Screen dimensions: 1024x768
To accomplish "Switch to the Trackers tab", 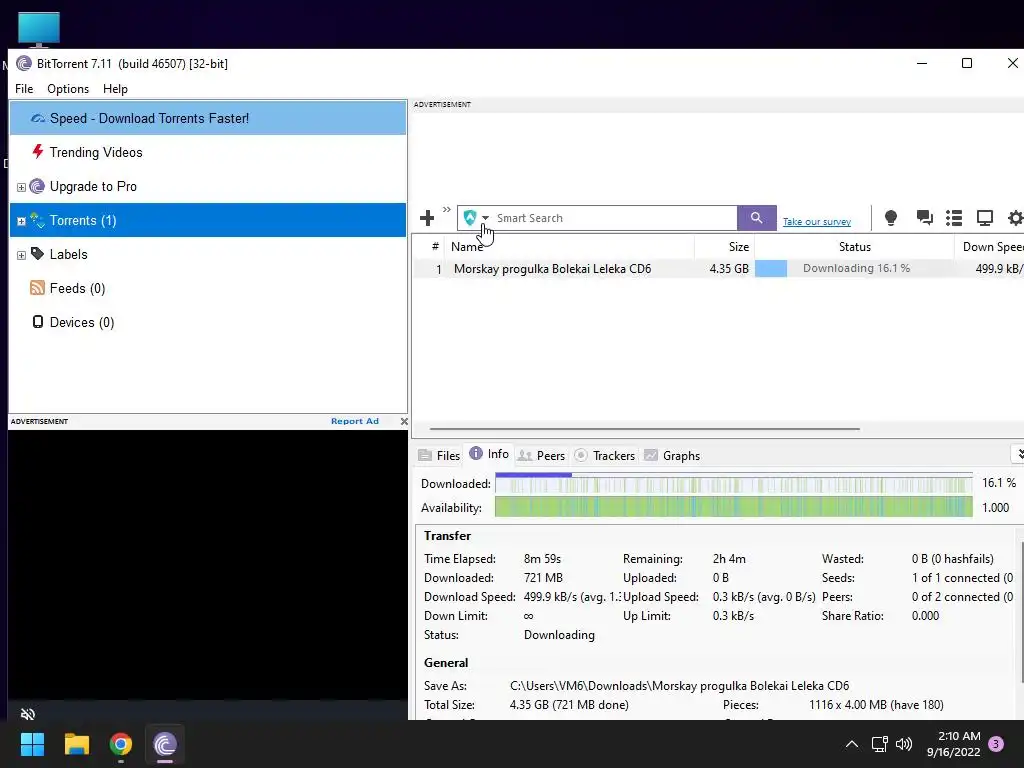I will [x=605, y=455].
